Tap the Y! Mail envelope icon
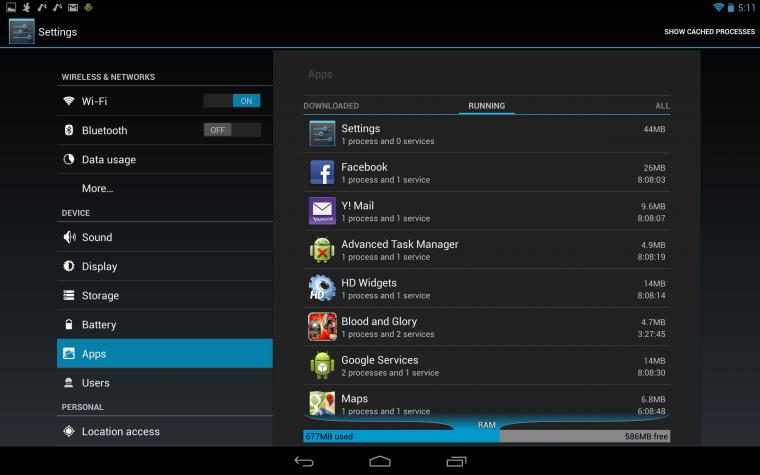This screenshot has height=475, width=760. click(x=322, y=211)
